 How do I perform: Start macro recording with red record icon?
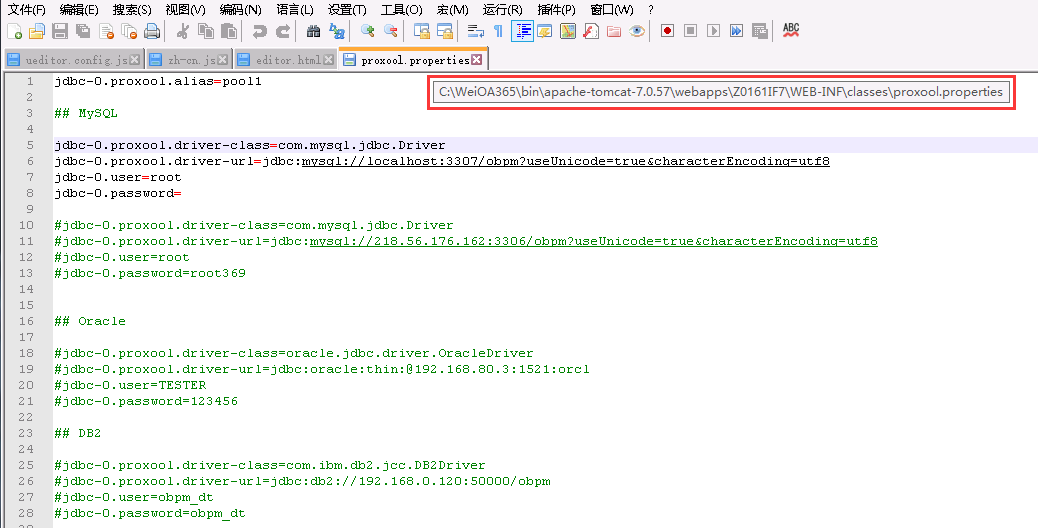[x=667, y=31]
